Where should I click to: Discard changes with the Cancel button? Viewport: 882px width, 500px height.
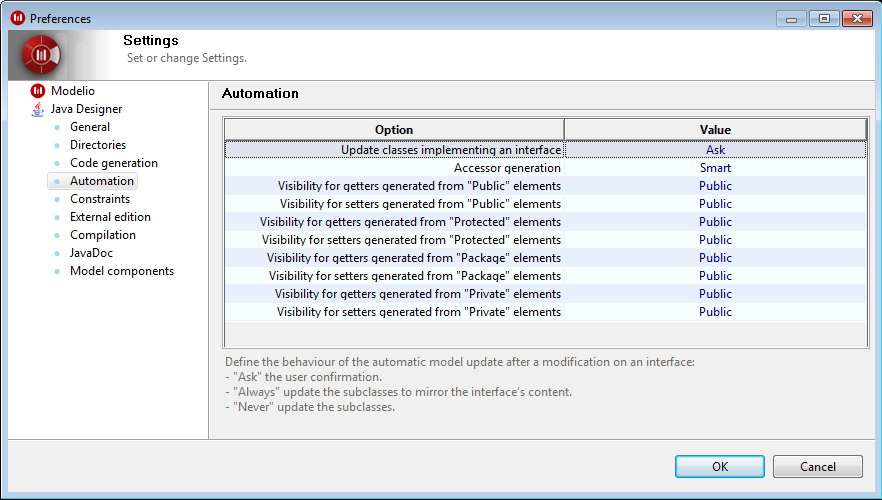click(x=817, y=466)
